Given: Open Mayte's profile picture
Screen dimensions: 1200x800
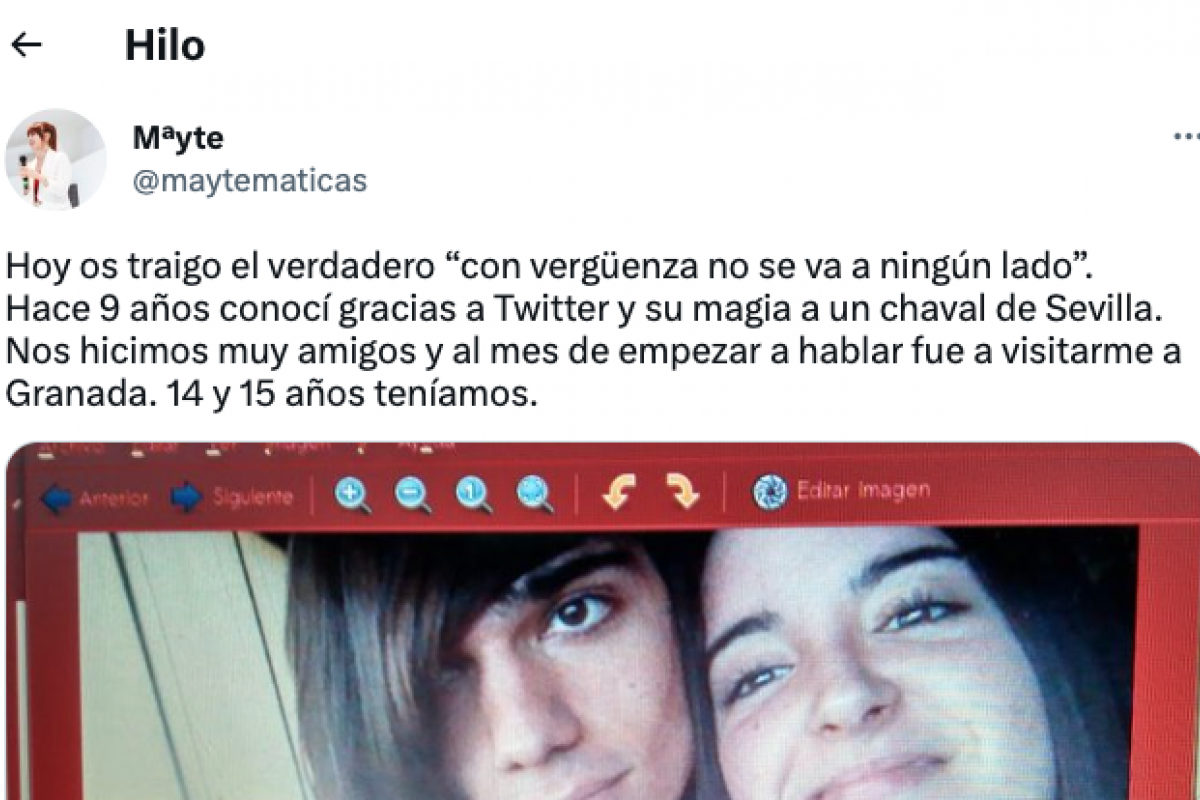Looking at the screenshot, I should click(x=55, y=159).
